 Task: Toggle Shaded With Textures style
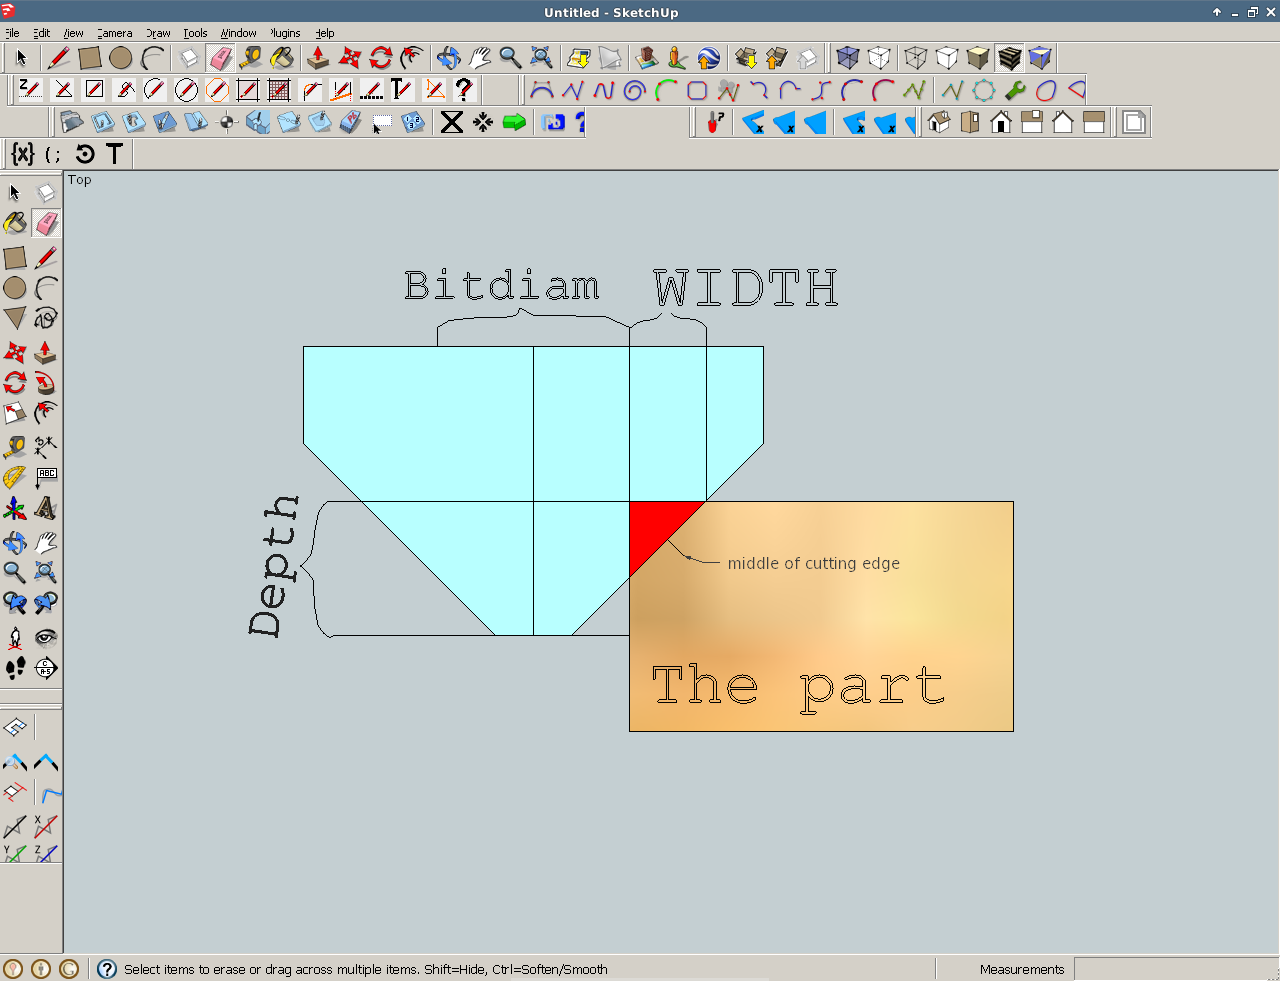pos(1009,58)
